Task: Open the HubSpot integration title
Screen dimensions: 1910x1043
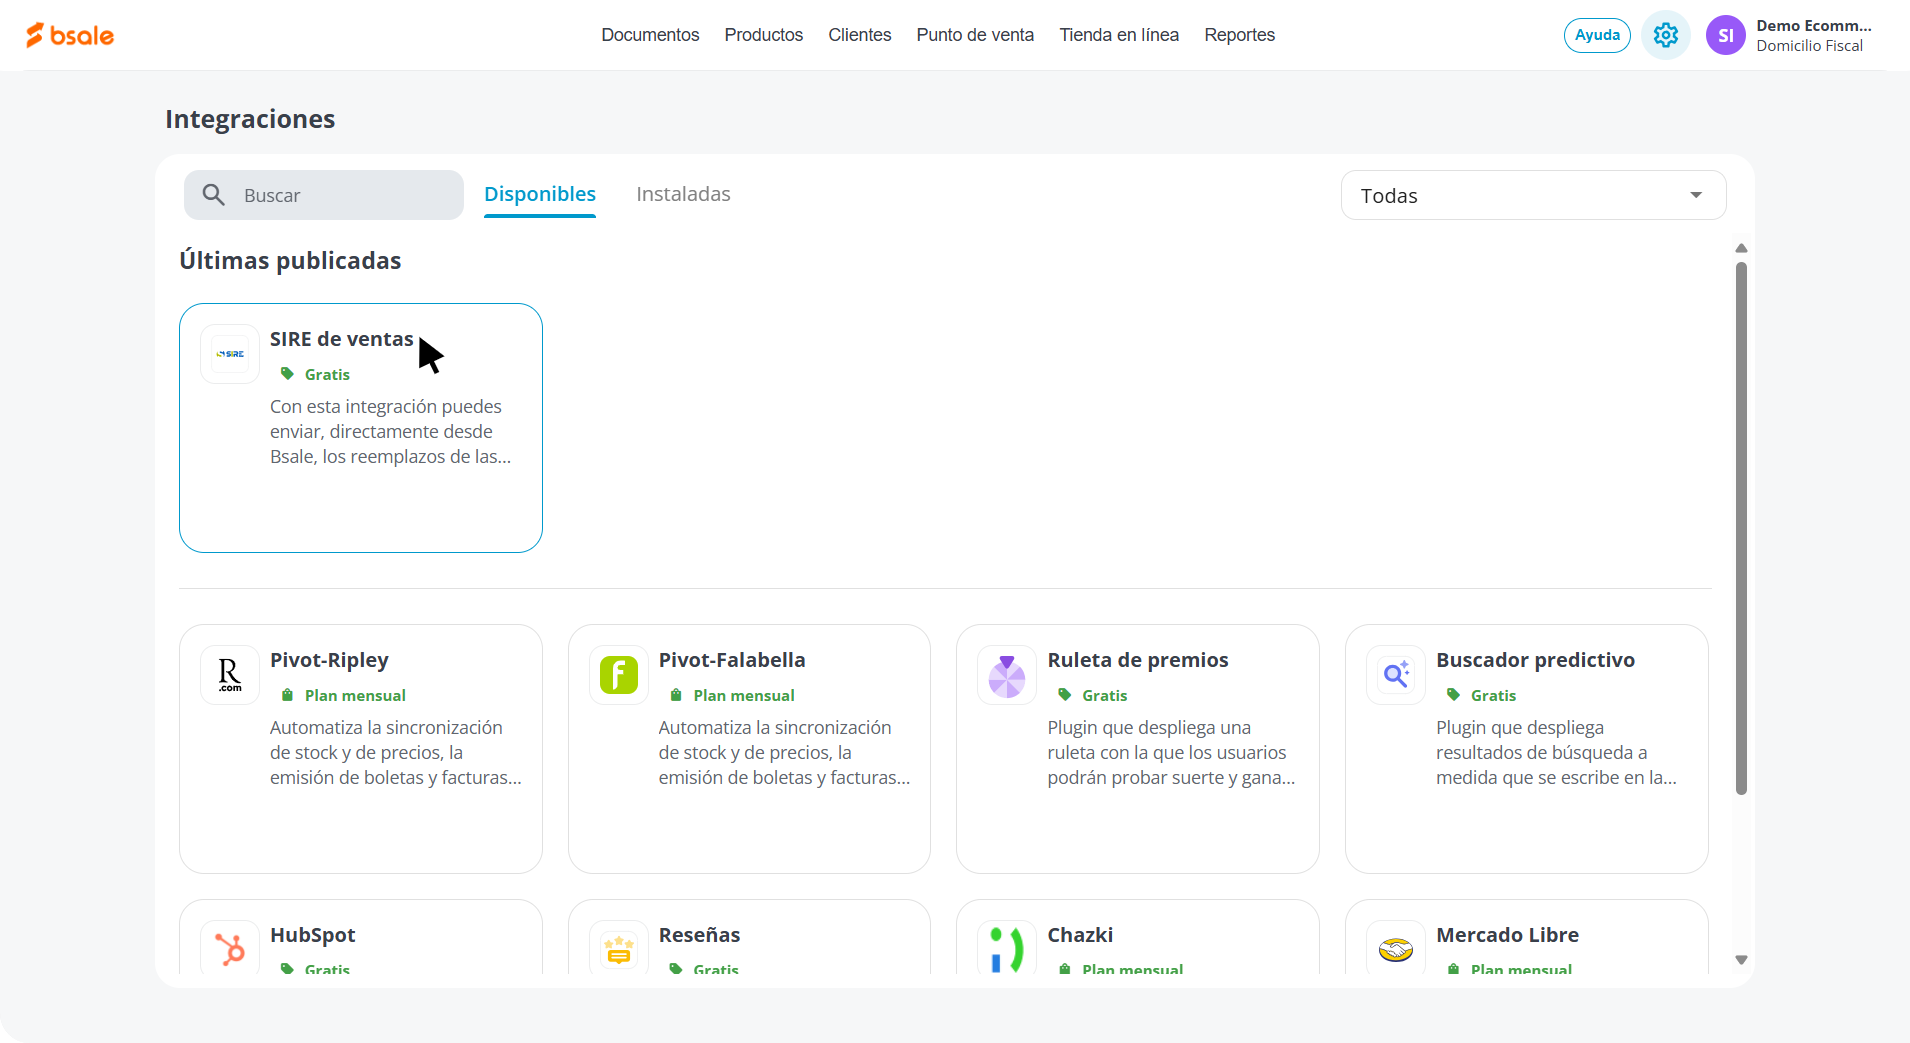Action: tap(313, 935)
